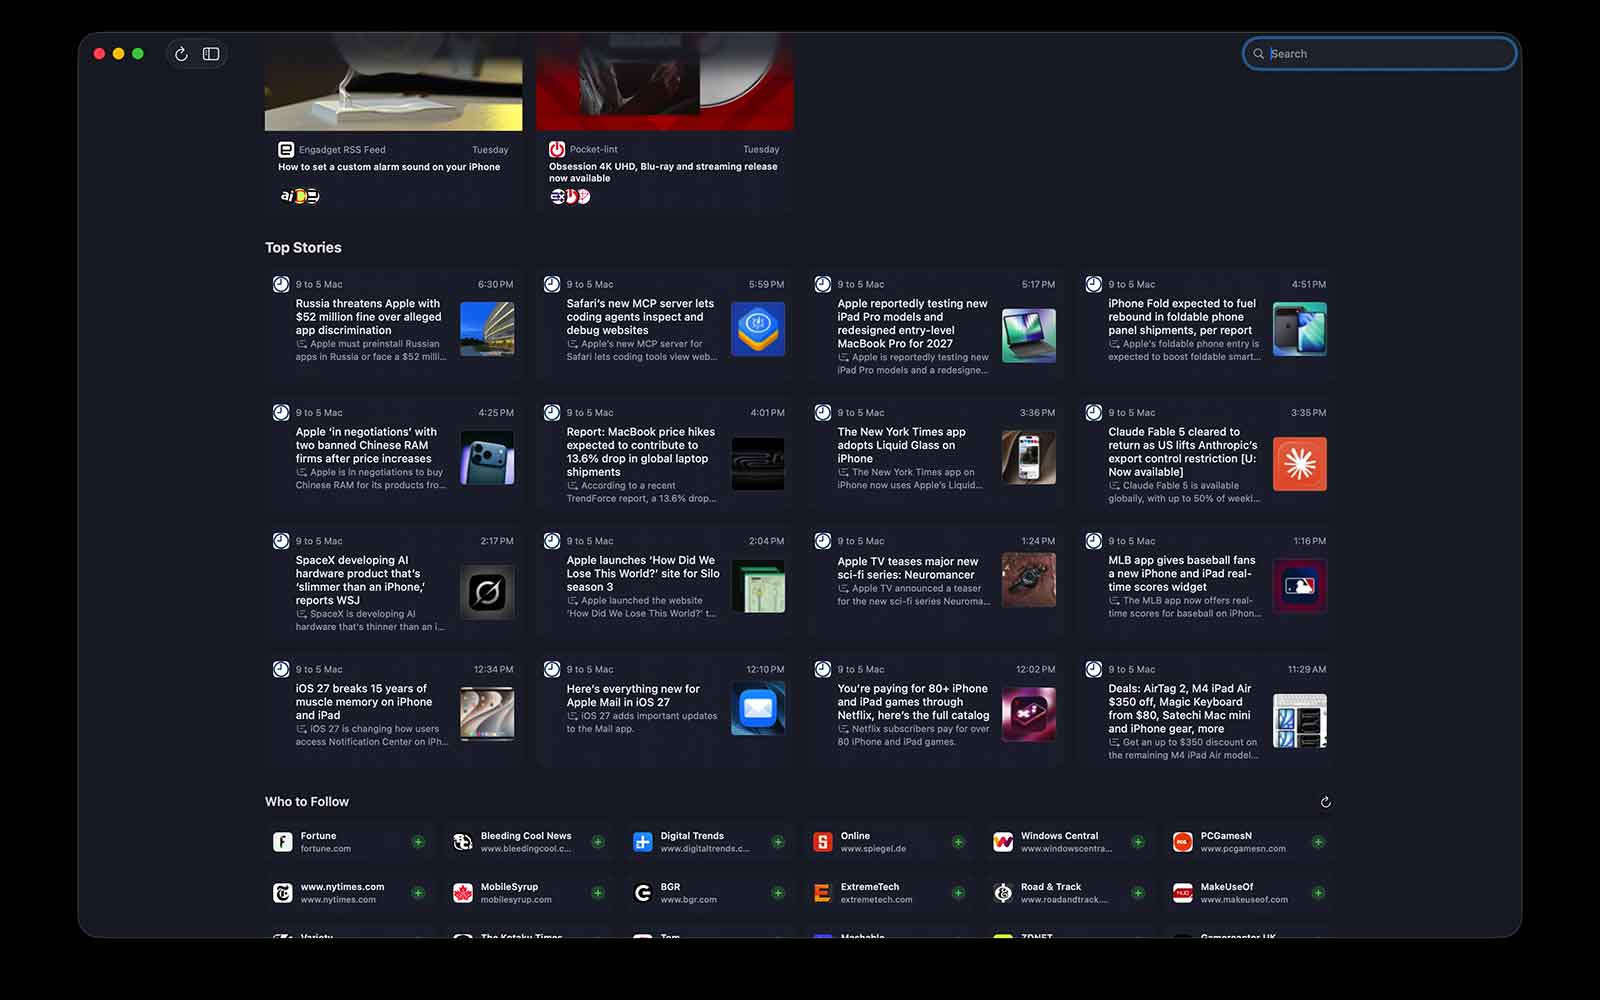Image resolution: width=1600 pixels, height=1000 pixels.
Task: Click the BGR logo icon
Action: pos(643,893)
